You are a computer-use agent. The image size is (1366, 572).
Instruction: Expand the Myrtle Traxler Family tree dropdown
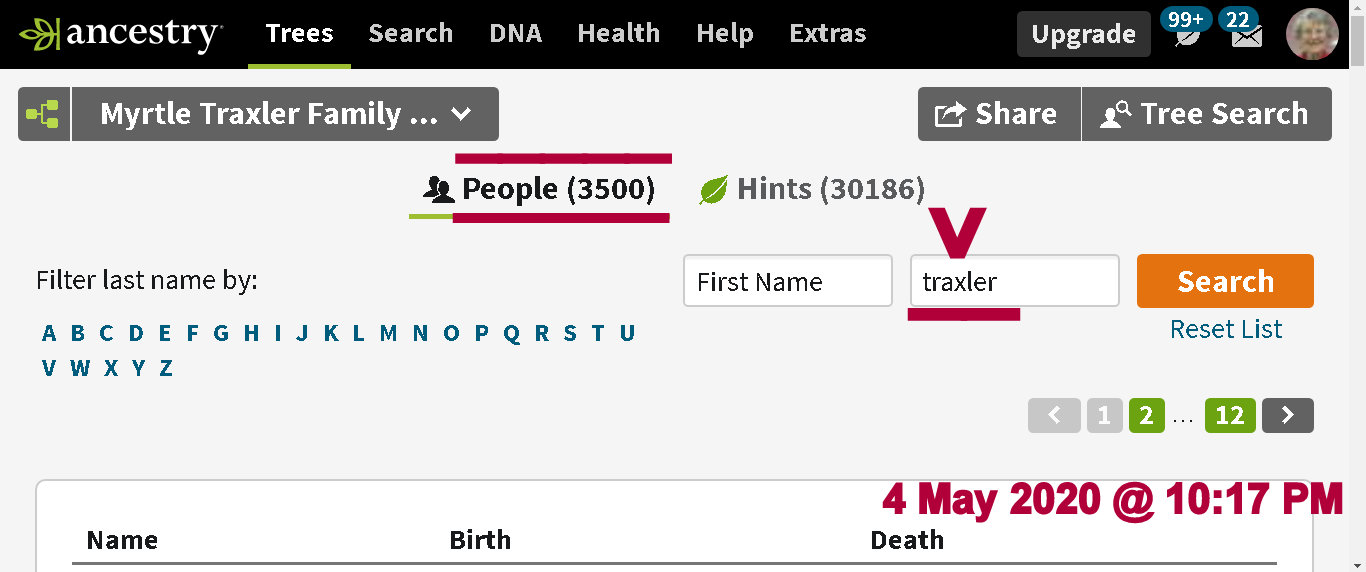tap(285, 114)
